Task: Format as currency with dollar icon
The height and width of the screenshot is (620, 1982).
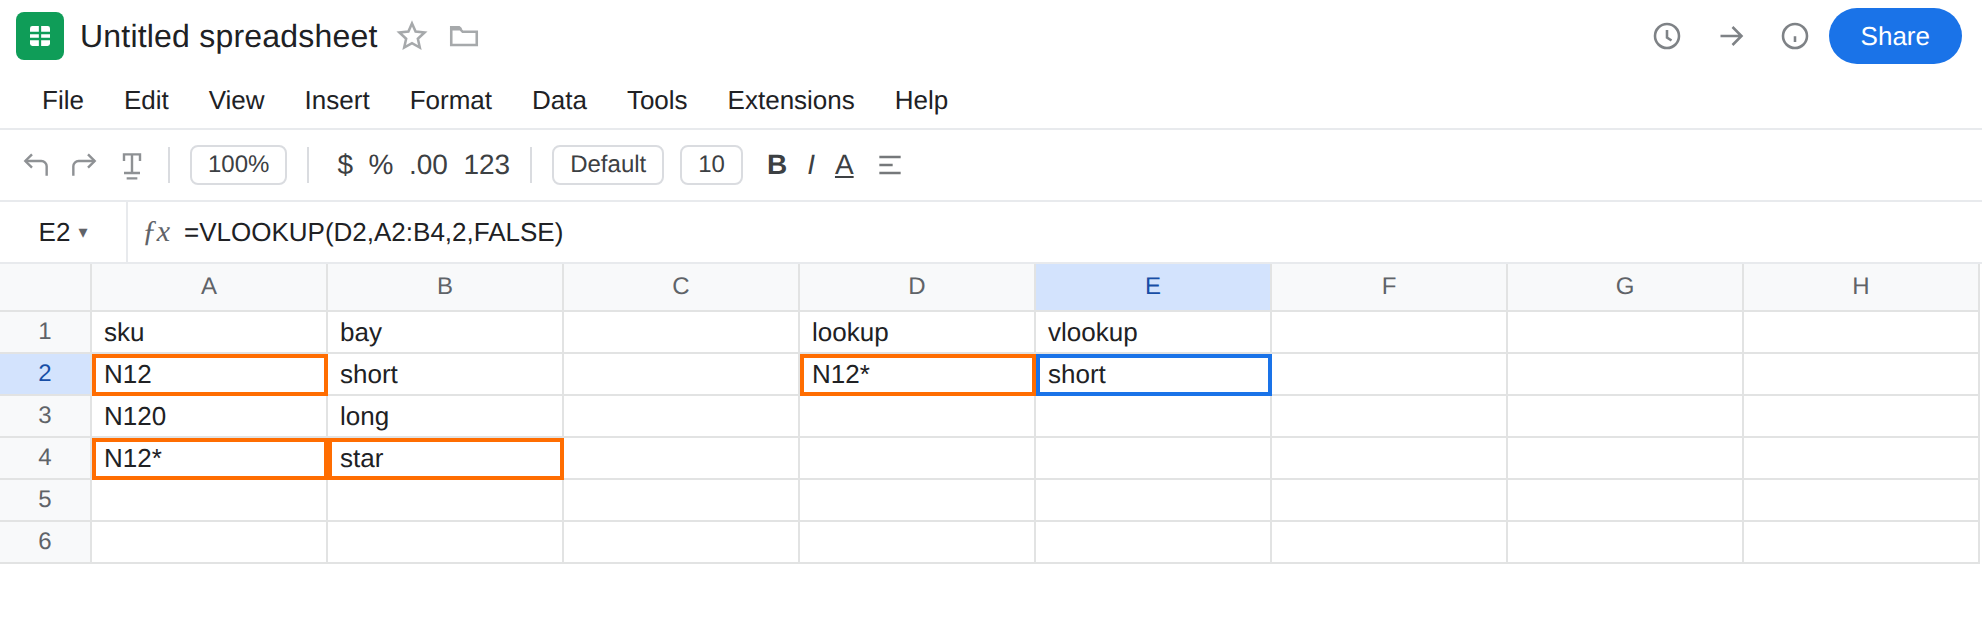Action: [345, 164]
